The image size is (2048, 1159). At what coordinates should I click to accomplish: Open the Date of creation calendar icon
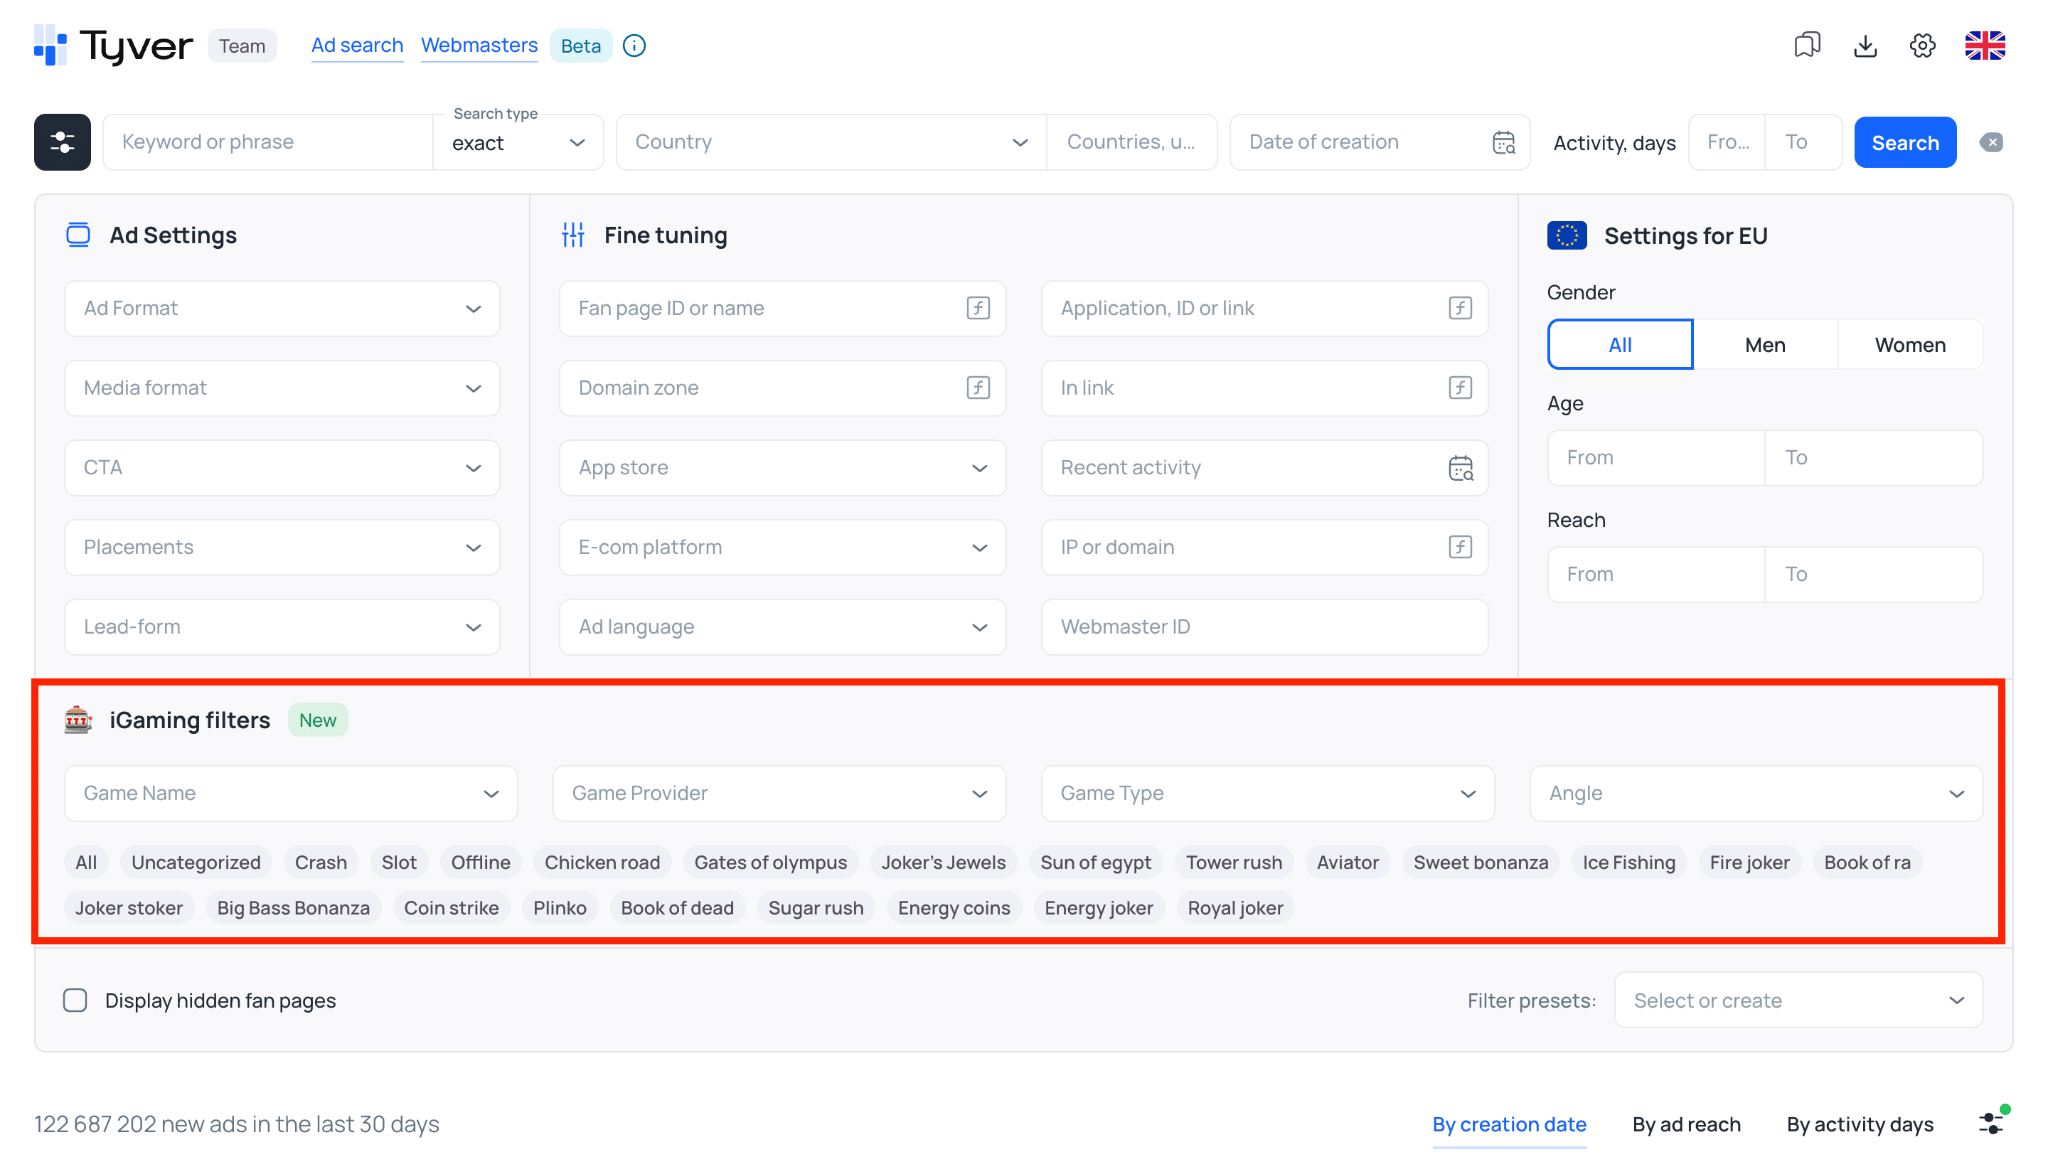(x=1504, y=142)
